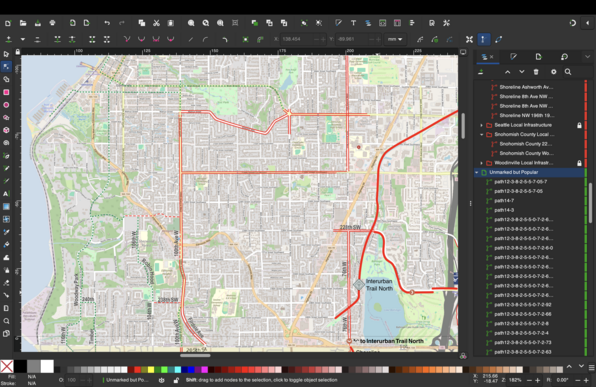Select the Selector arrow tool
The width and height of the screenshot is (596, 387).
pos(6,54)
